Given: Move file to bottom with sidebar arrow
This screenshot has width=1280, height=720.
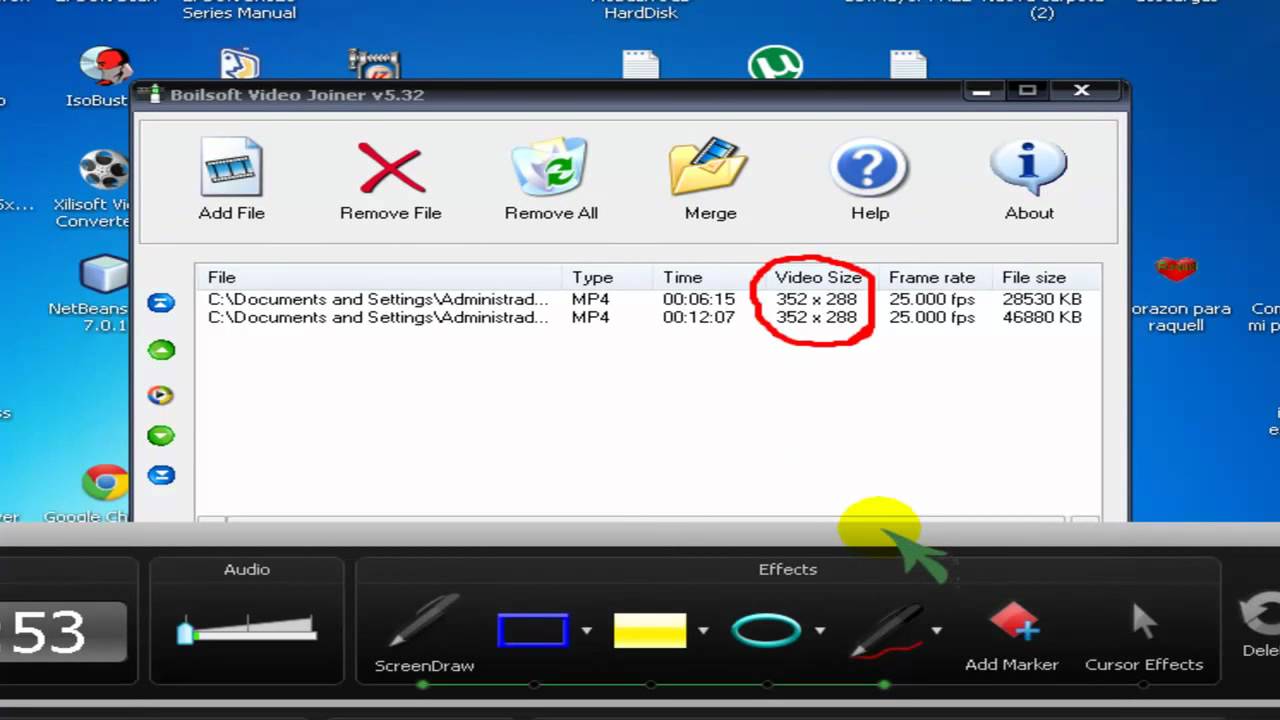Looking at the screenshot, I should [161, 476].
